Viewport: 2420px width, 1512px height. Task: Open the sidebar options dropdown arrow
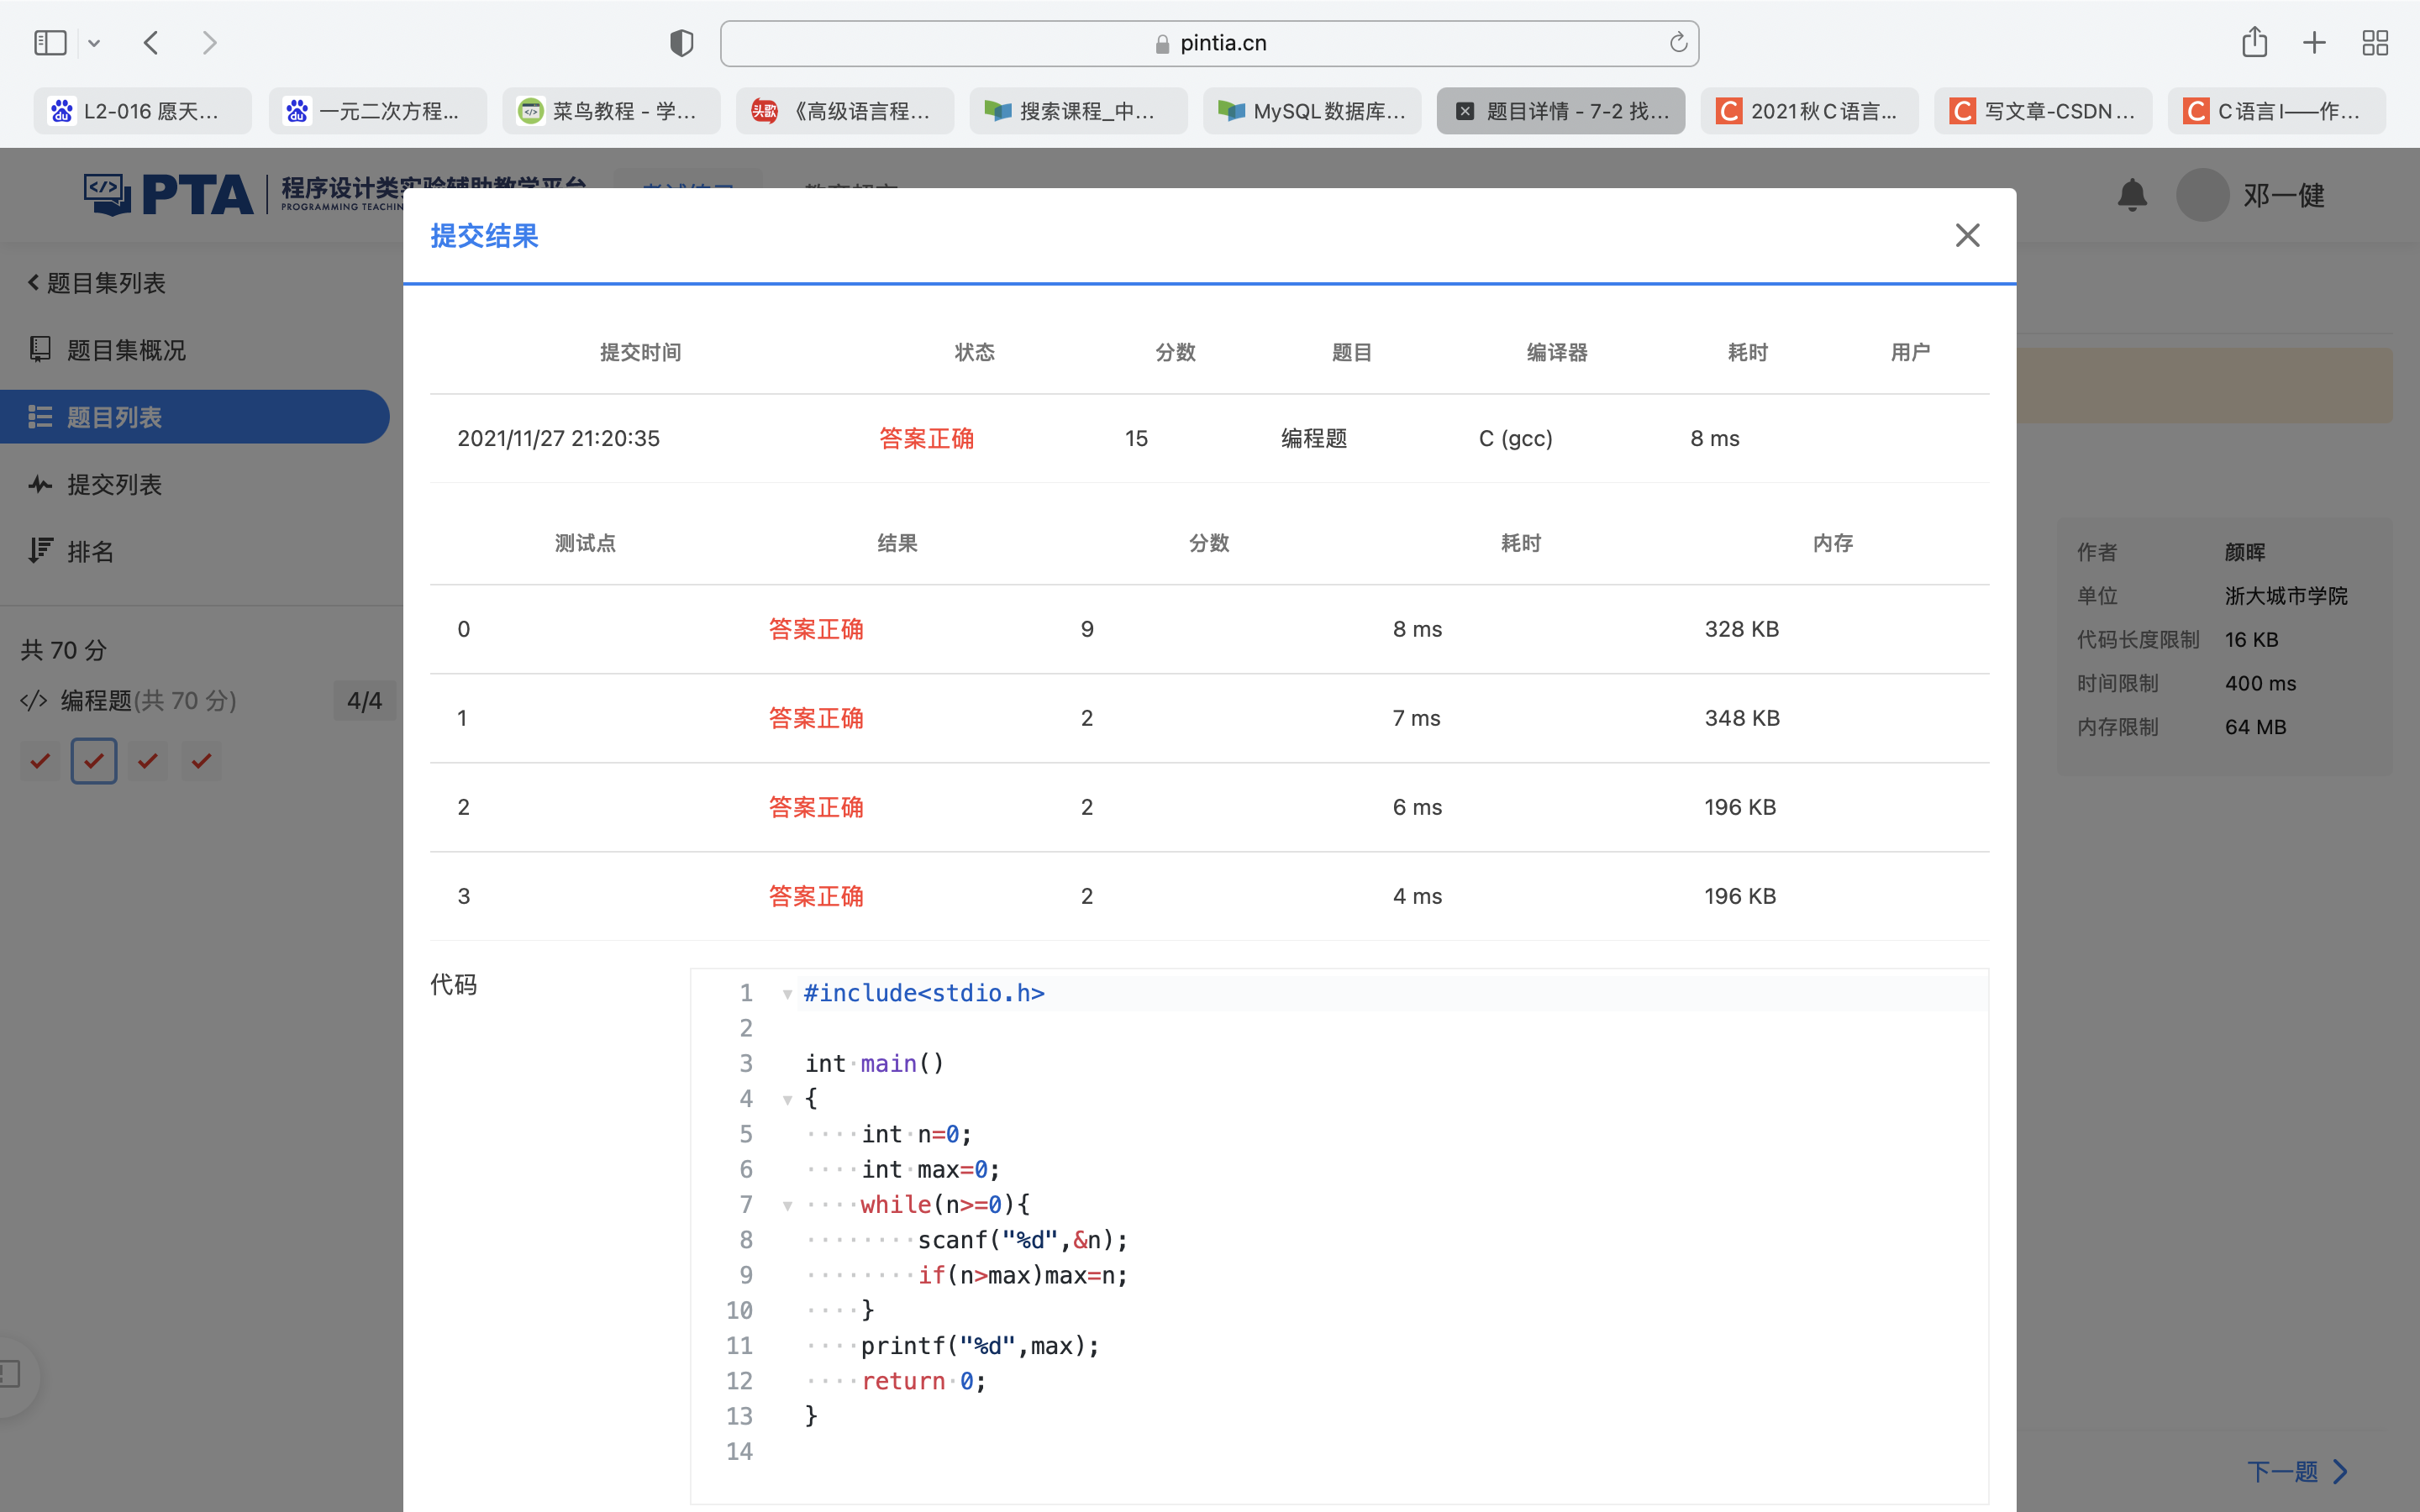pos(94,43)
